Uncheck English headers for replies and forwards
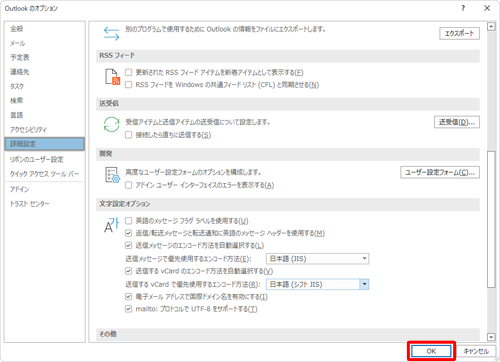Viewport: 500px width, 362px height. 128,233
